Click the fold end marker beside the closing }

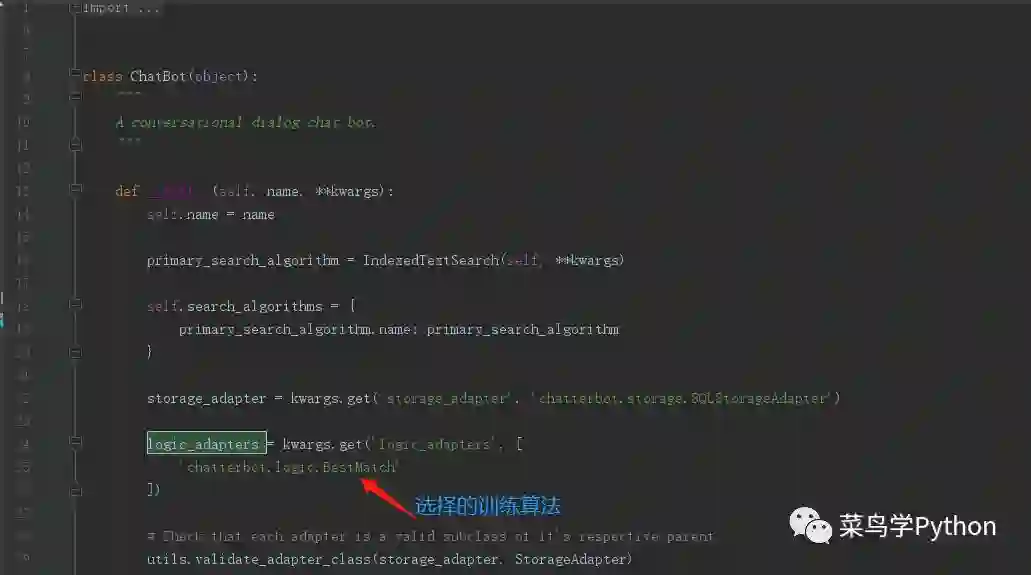click(76, 353)
